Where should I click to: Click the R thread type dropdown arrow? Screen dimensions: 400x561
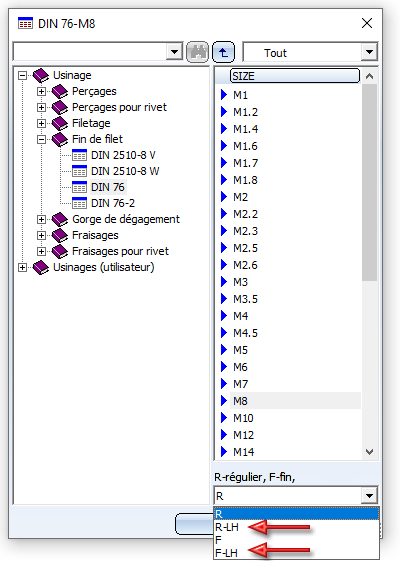point(369,496)
